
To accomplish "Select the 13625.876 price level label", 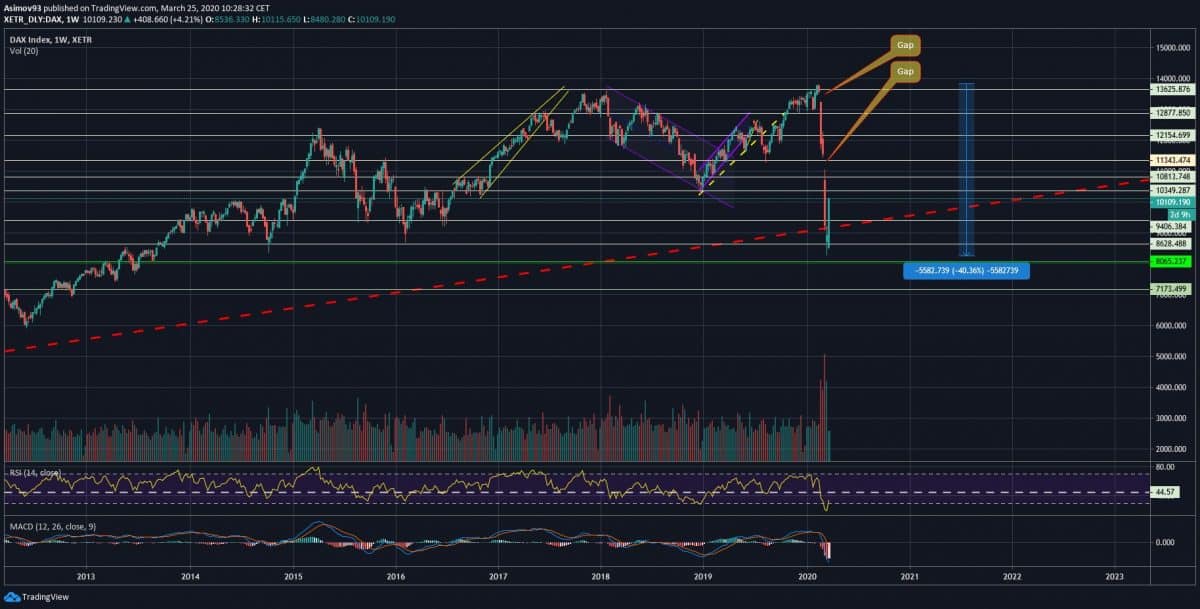I will click(x=1169, y=89).
